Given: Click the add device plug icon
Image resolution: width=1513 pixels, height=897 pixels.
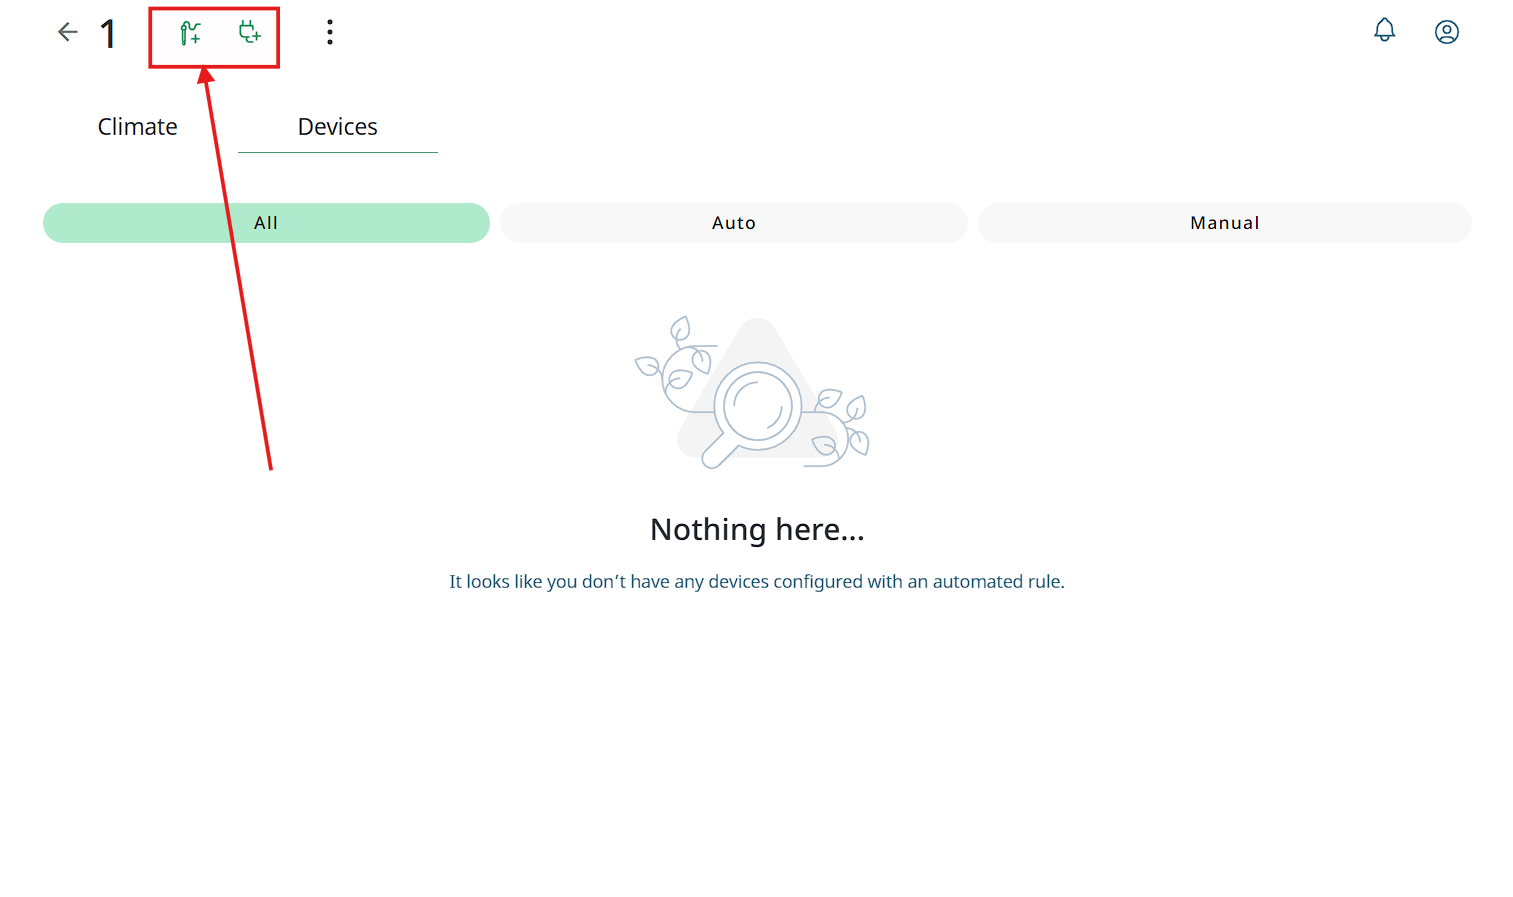Looking at the screenshot, I should tap(250, 33).
